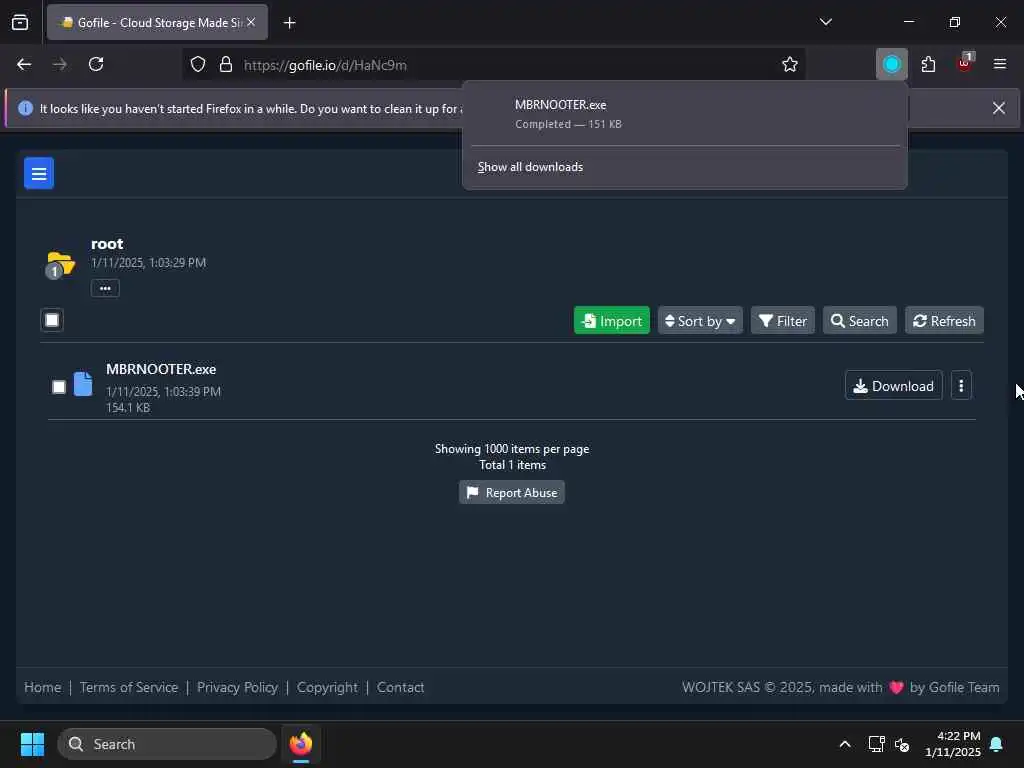Switch to the Gofile - Cloud Storage tab
Image resolution: width=1024 pixels, height=768 pixels.
coord(157,22)
